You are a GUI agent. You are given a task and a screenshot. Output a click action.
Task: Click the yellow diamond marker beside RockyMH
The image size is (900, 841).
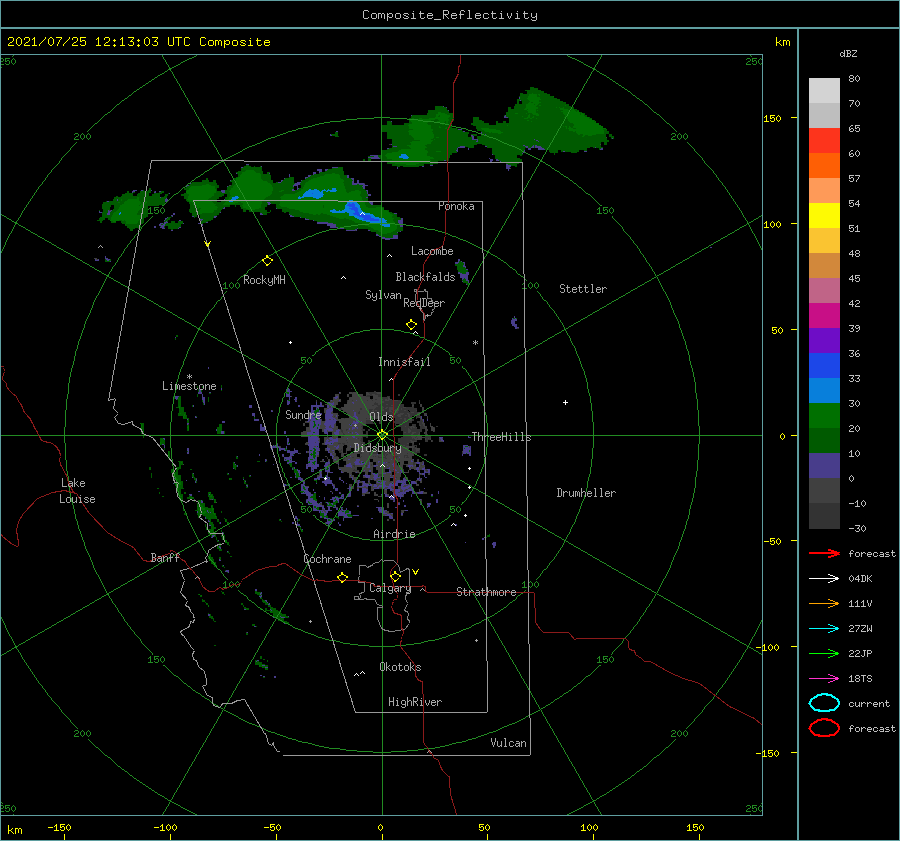(x=267, y=261)
